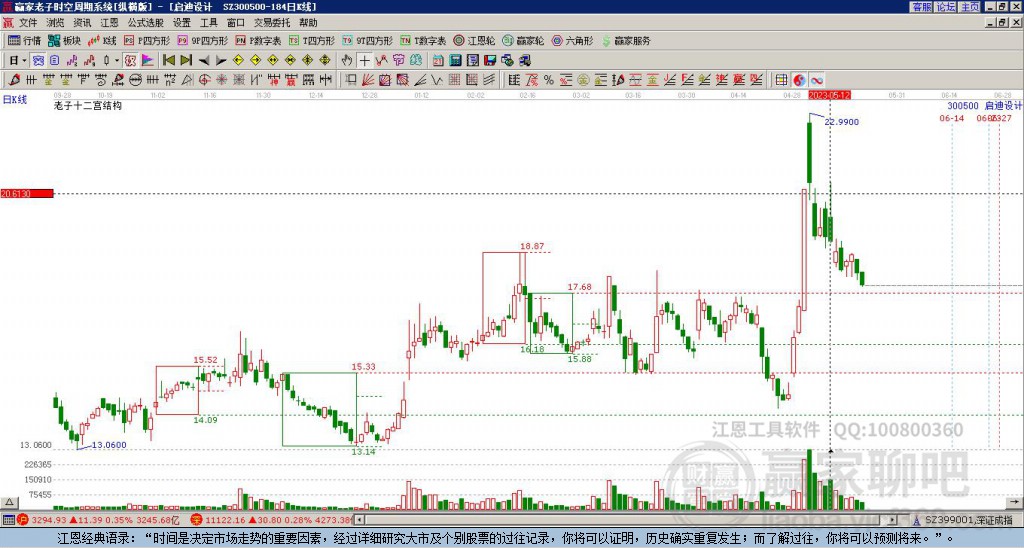Click the save (floppy disk) icon

pyautogui.click(x=490, y=61)
